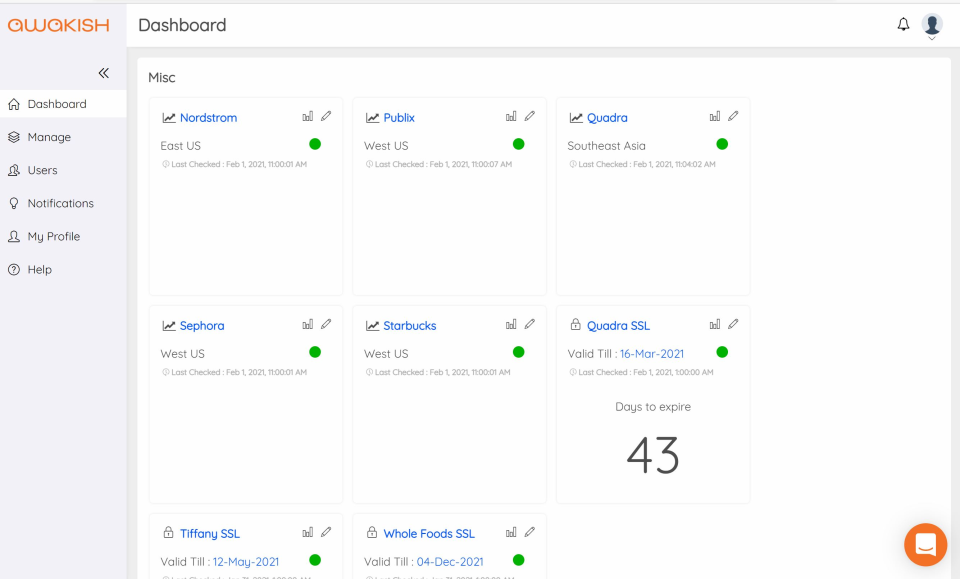This screenshot has width=960, height=579.
Task: Open Users from the sidebar
Action: [x=42, y=170]
